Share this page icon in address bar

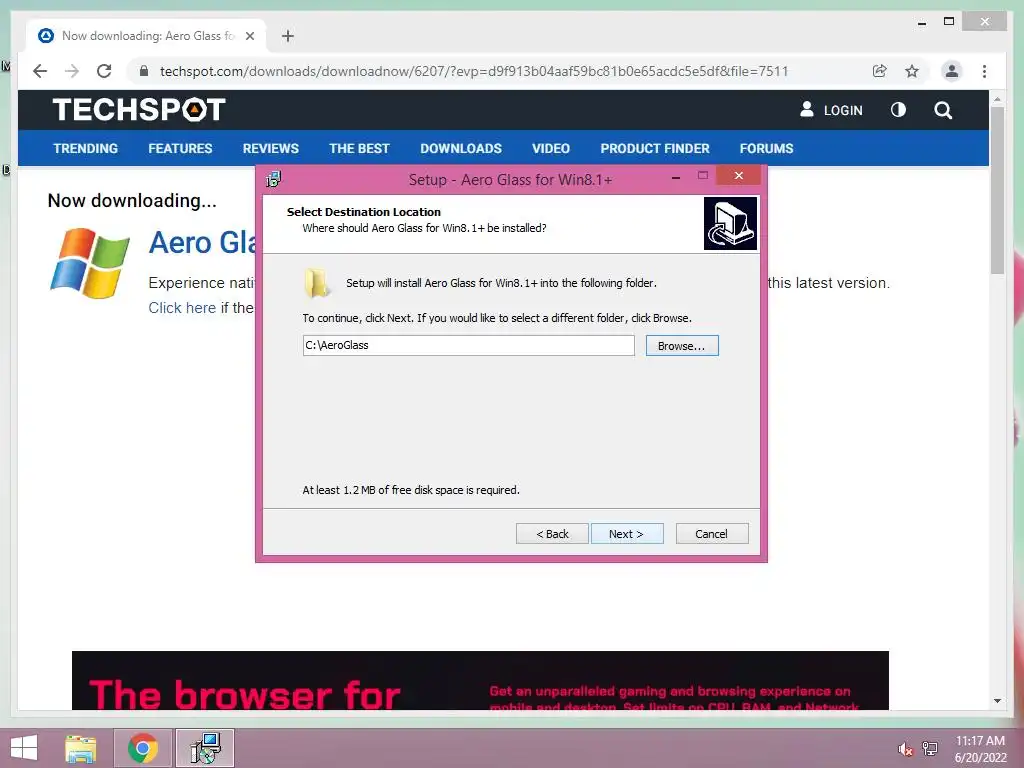tap(880, 71)
